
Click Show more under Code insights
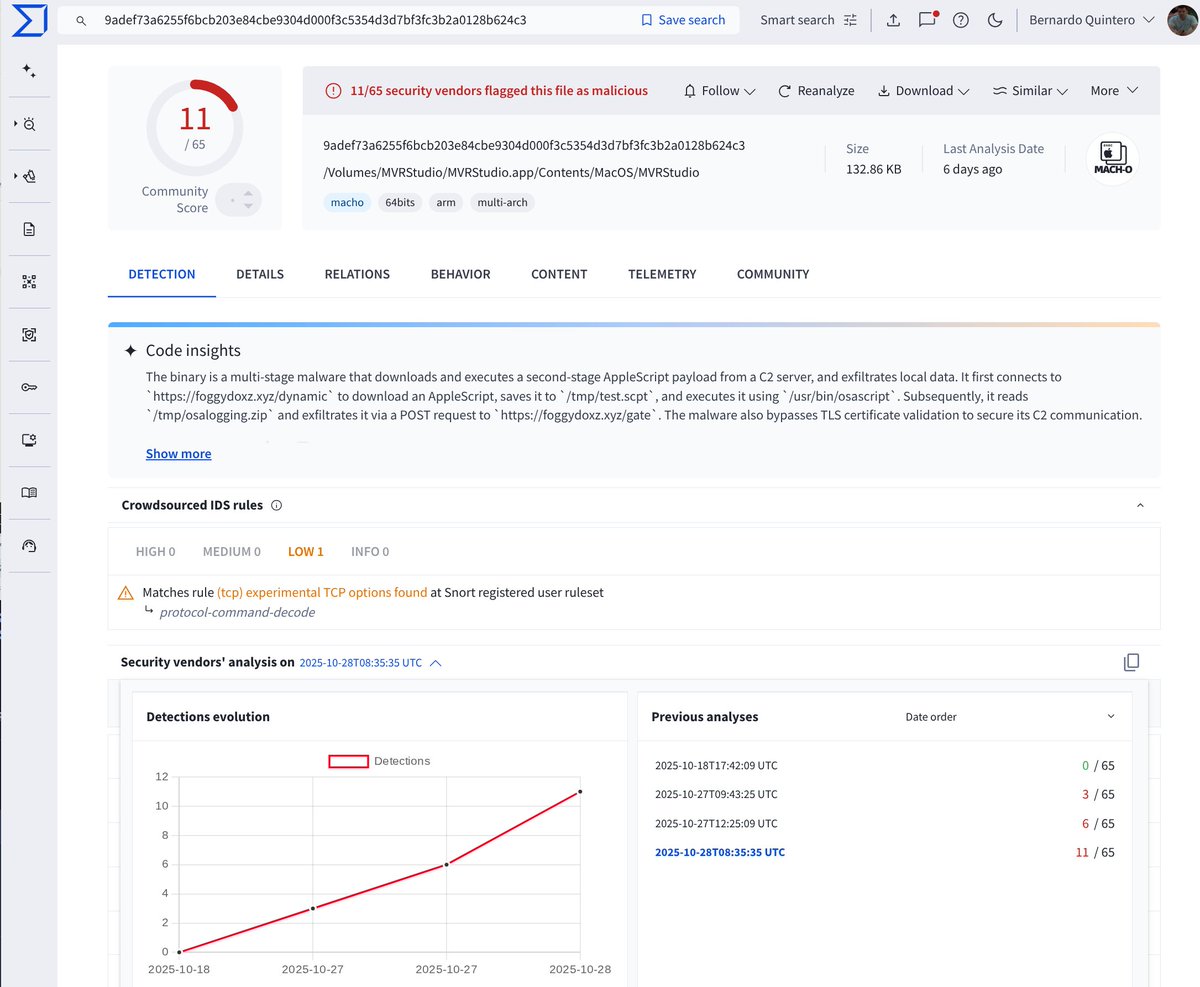[179, 454]
